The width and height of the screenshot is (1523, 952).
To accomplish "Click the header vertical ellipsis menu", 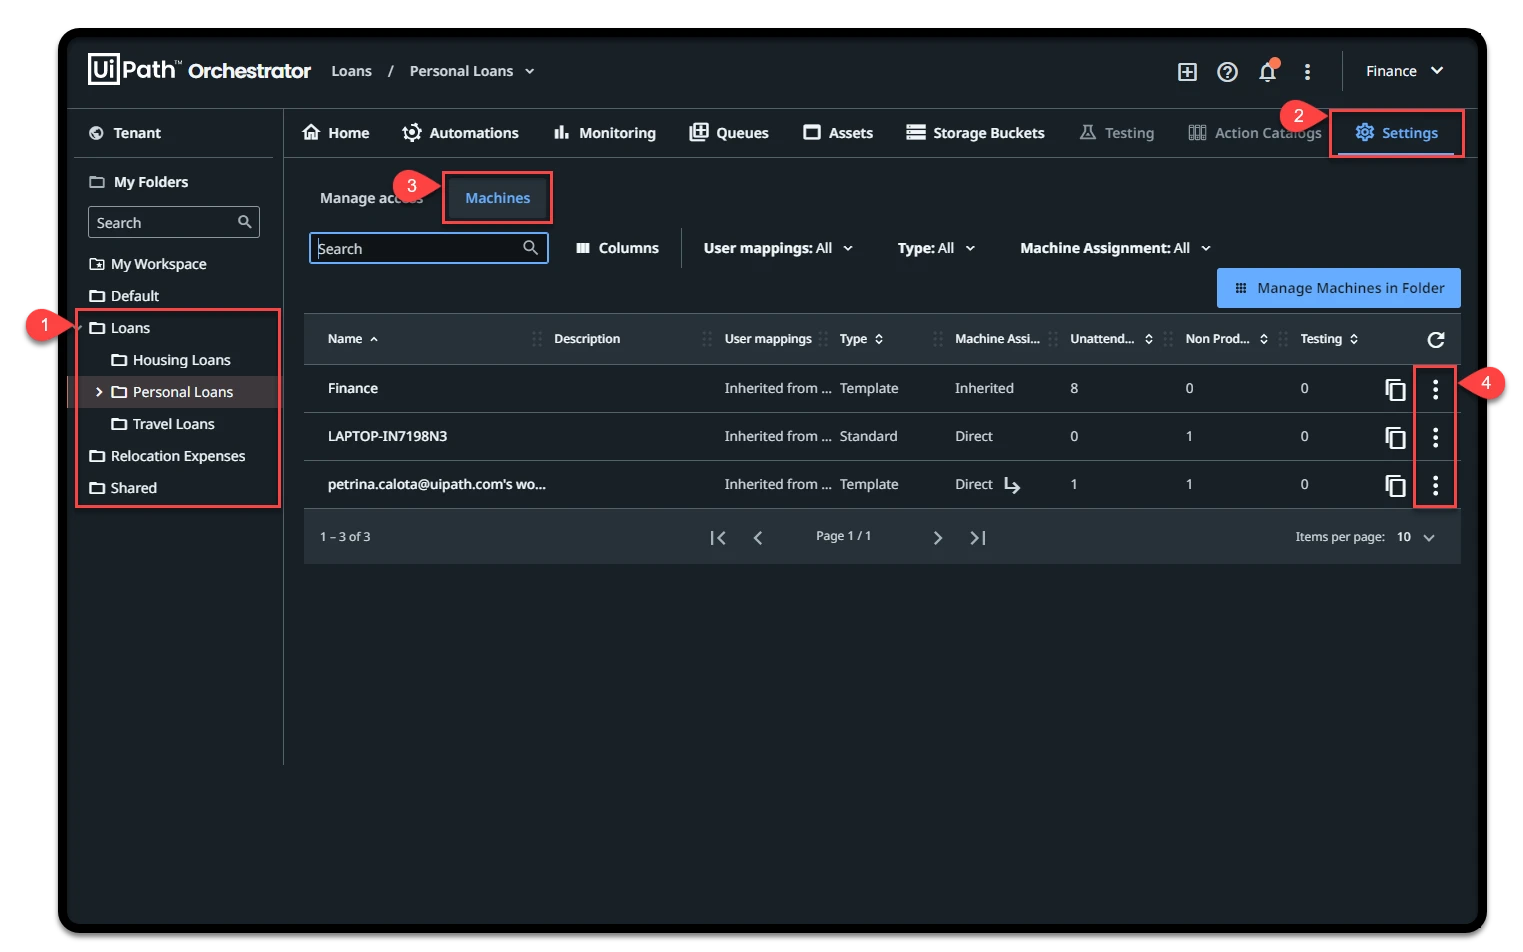I will click(1307, 72).
